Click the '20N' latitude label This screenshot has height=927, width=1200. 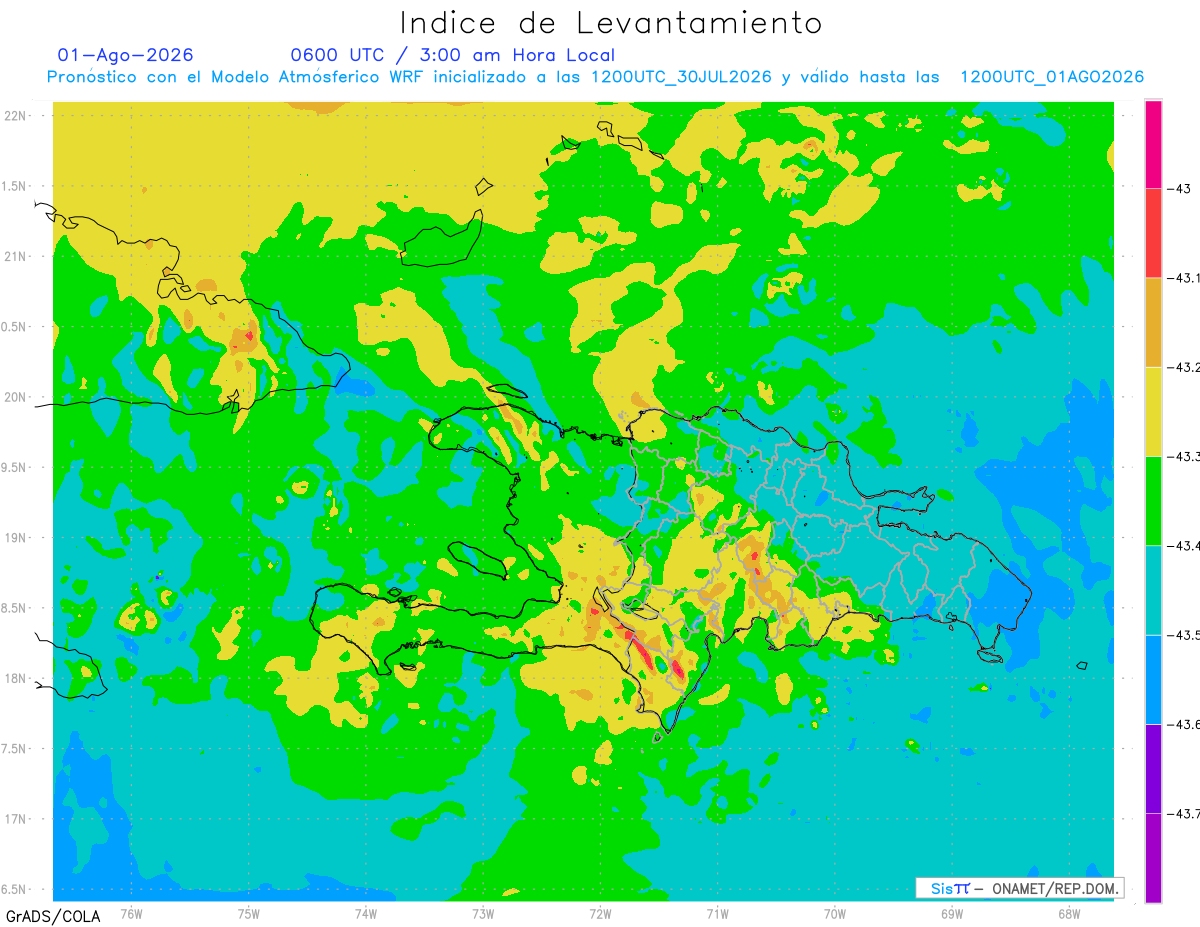pyautogui.click(x=15, y=397)
